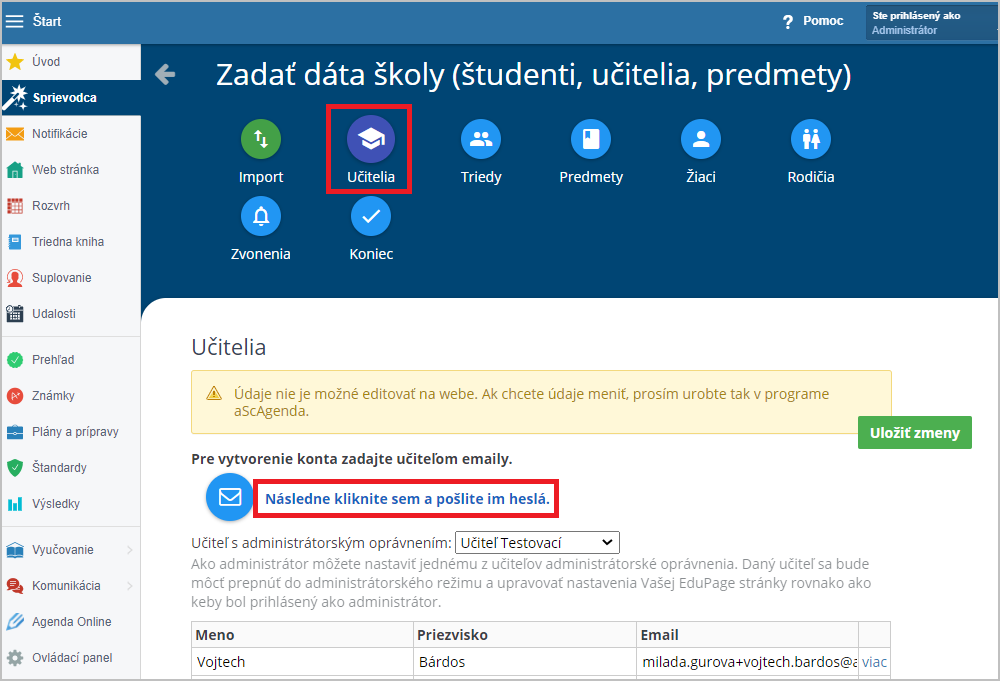Click the link to send passwords to teachers
This screenshot has height=681, width=1000.
(x=407, y=499)
